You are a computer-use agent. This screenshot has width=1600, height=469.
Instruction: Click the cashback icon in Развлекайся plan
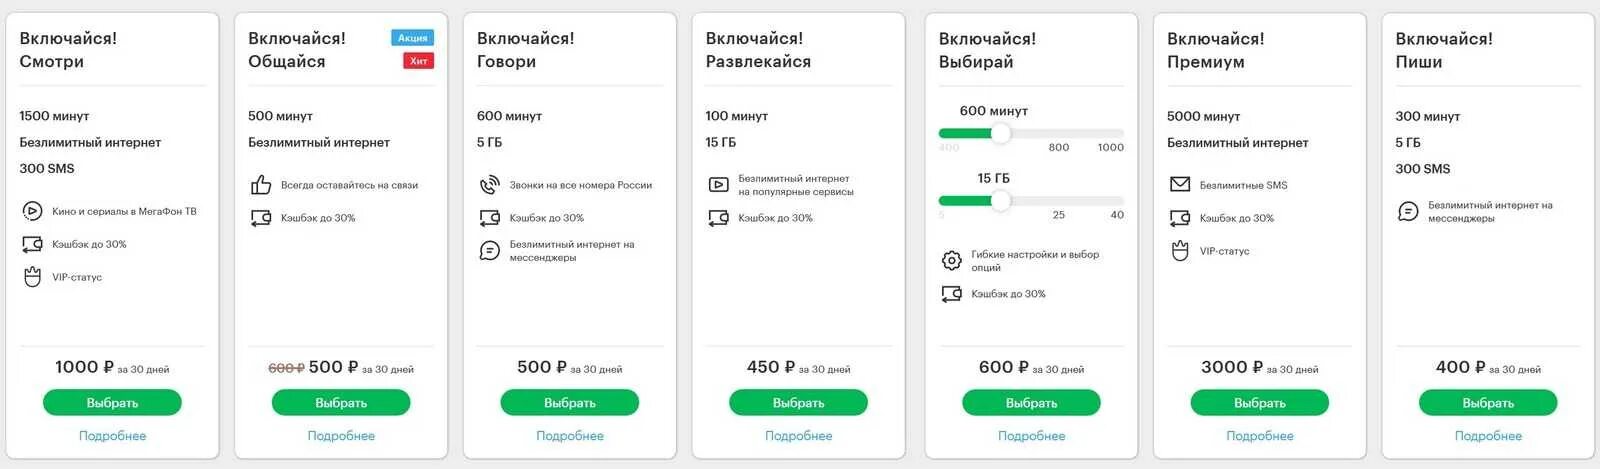[718, 218]
